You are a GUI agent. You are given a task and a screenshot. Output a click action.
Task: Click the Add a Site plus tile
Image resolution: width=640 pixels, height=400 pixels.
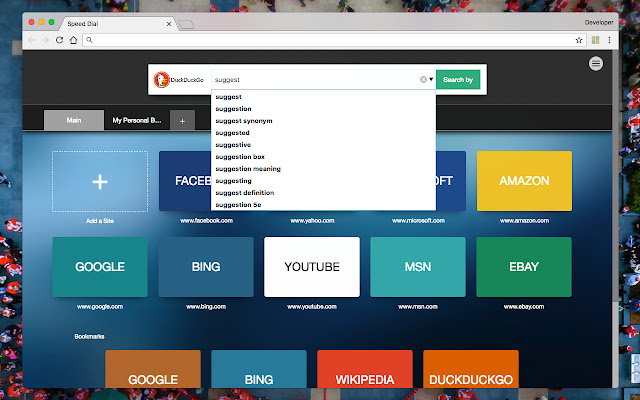click(x=100, y=182)
